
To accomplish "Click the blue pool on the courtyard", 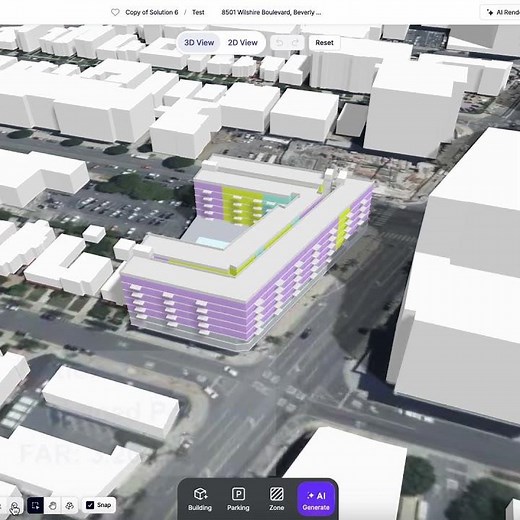I will [x=211, y=243].
